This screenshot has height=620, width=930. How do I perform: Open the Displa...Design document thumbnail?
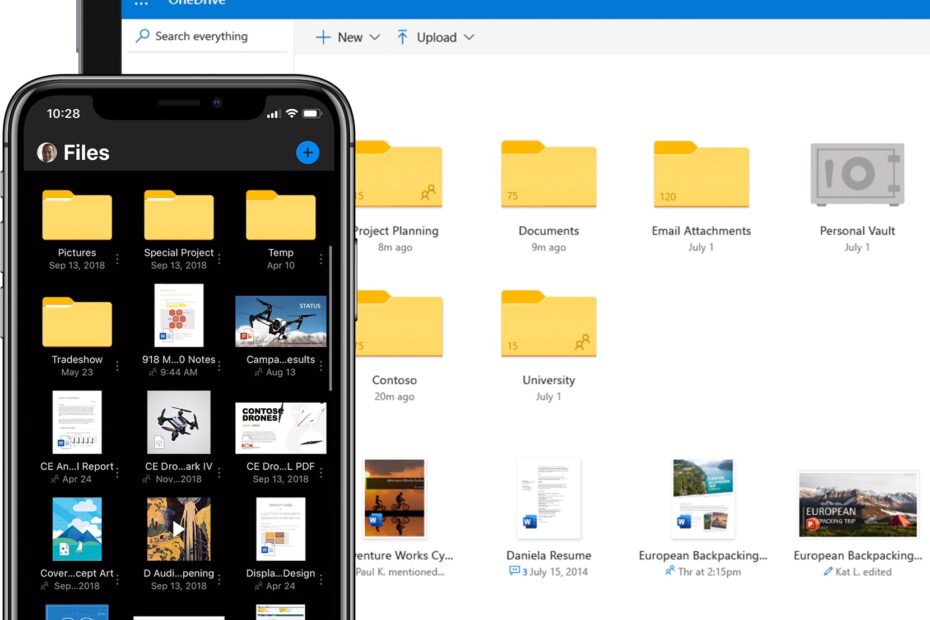[x=281, y=529]
